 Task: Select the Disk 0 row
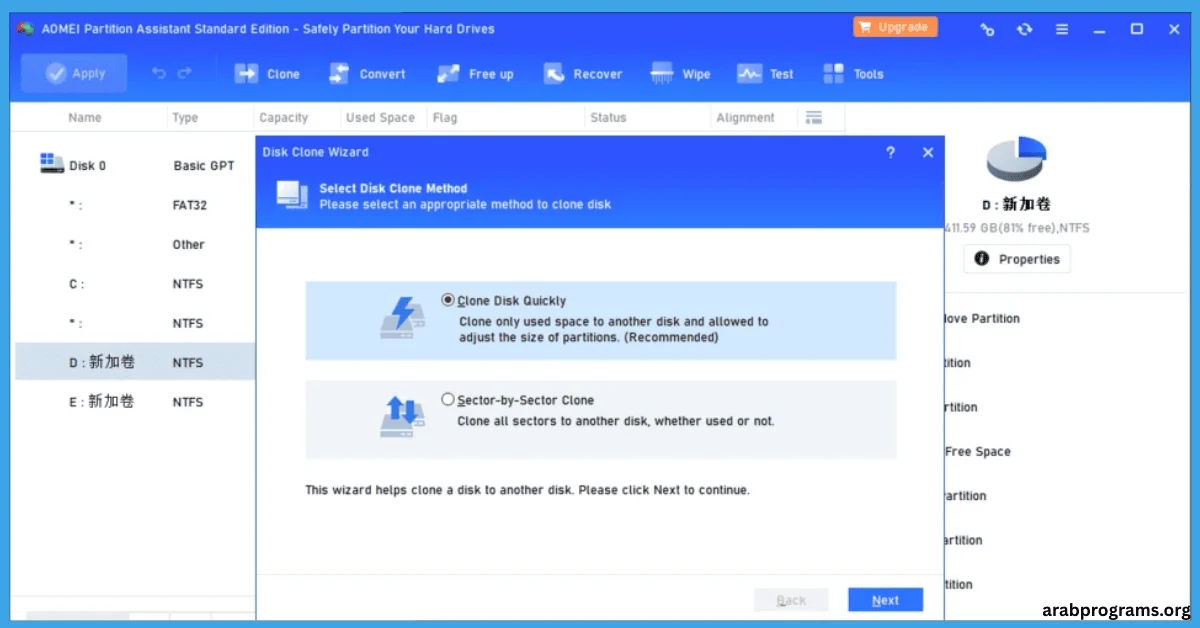coord(135,165)
